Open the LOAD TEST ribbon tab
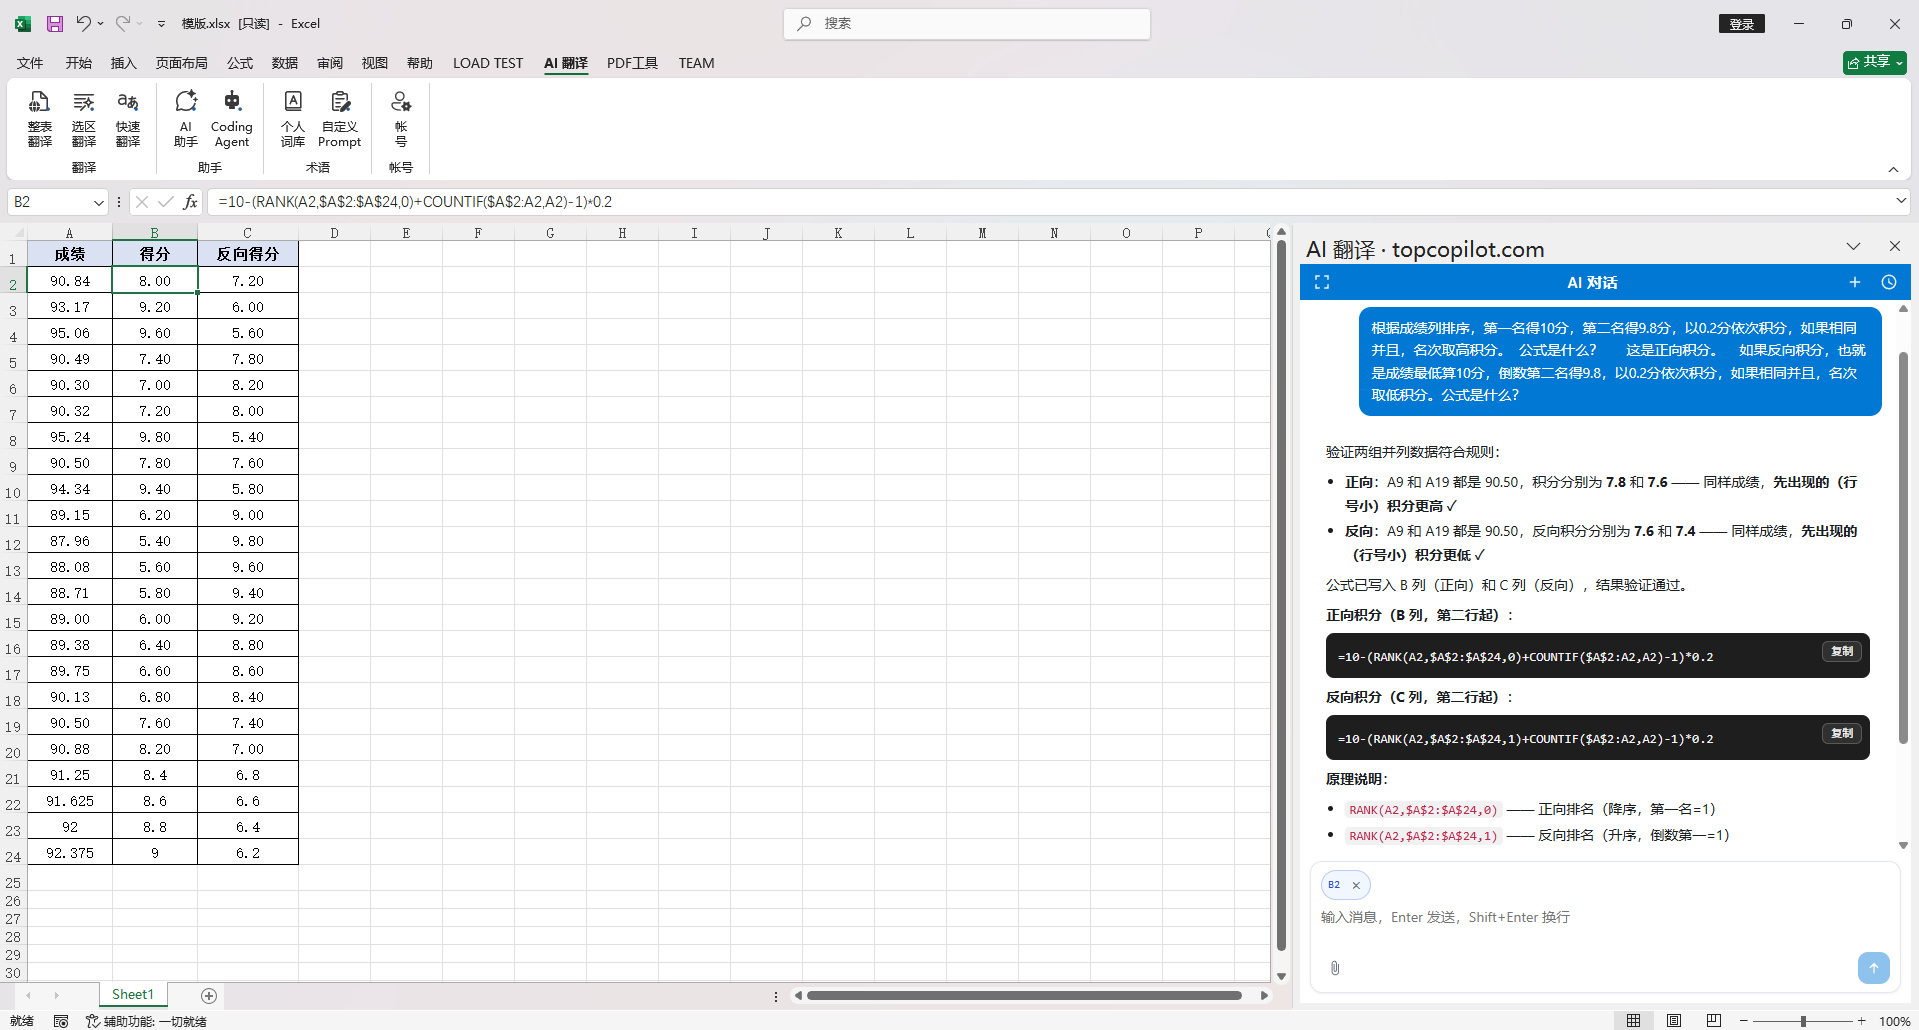Image resolution: width=1919 pixels, height=1030 pixels. click(x=488, y=63)
